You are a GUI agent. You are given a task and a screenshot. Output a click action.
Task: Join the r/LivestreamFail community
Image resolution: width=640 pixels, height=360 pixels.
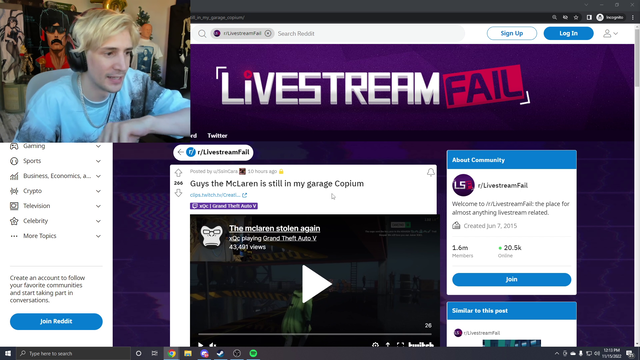511,280
